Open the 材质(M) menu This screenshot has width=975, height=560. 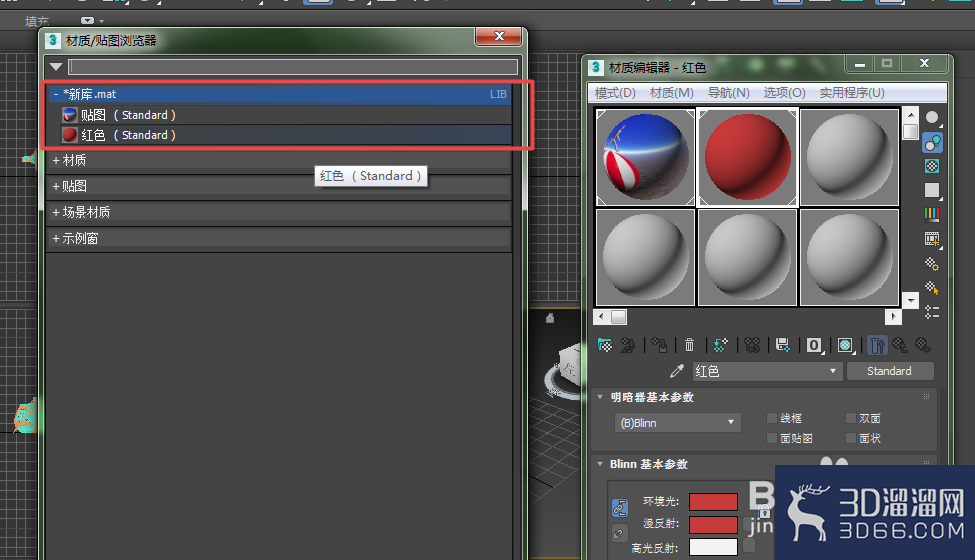[x=672, y=93]
